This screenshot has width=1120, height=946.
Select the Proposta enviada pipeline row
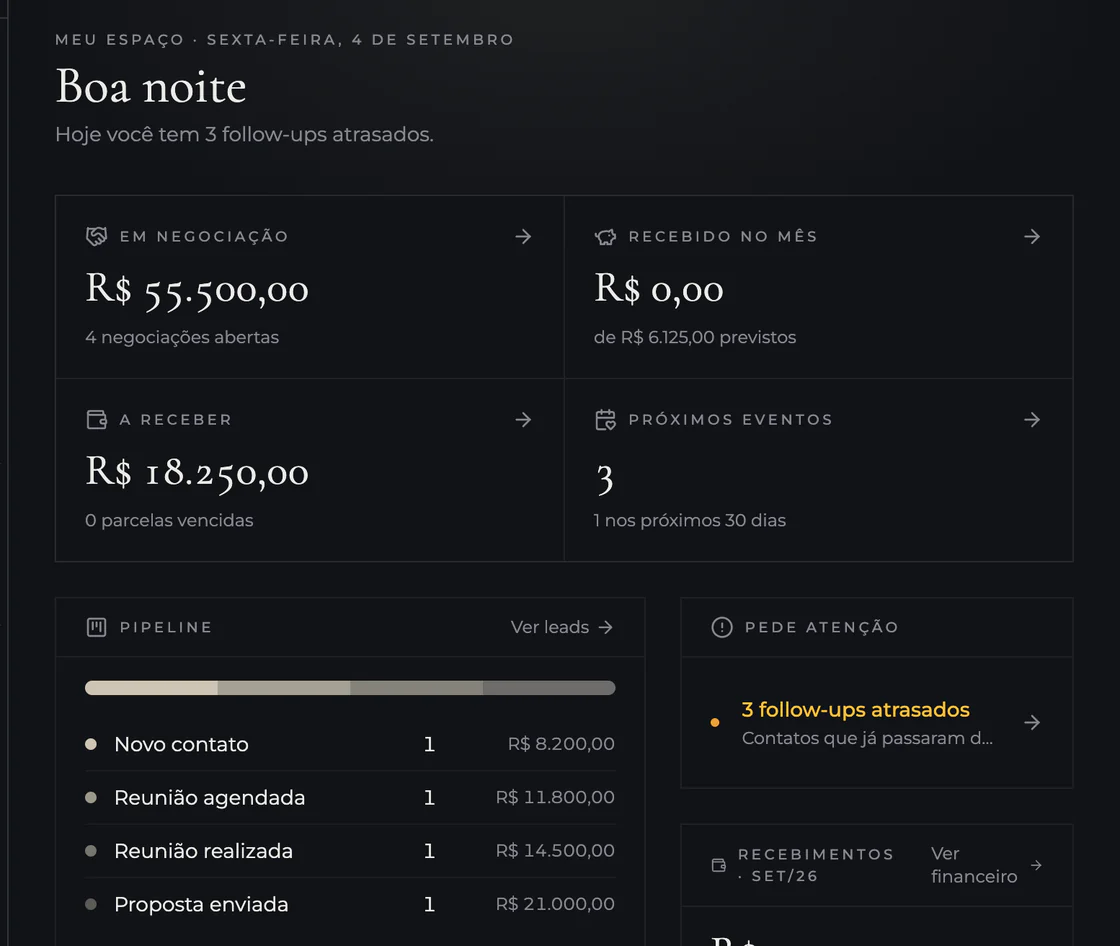tap(350, 905)
